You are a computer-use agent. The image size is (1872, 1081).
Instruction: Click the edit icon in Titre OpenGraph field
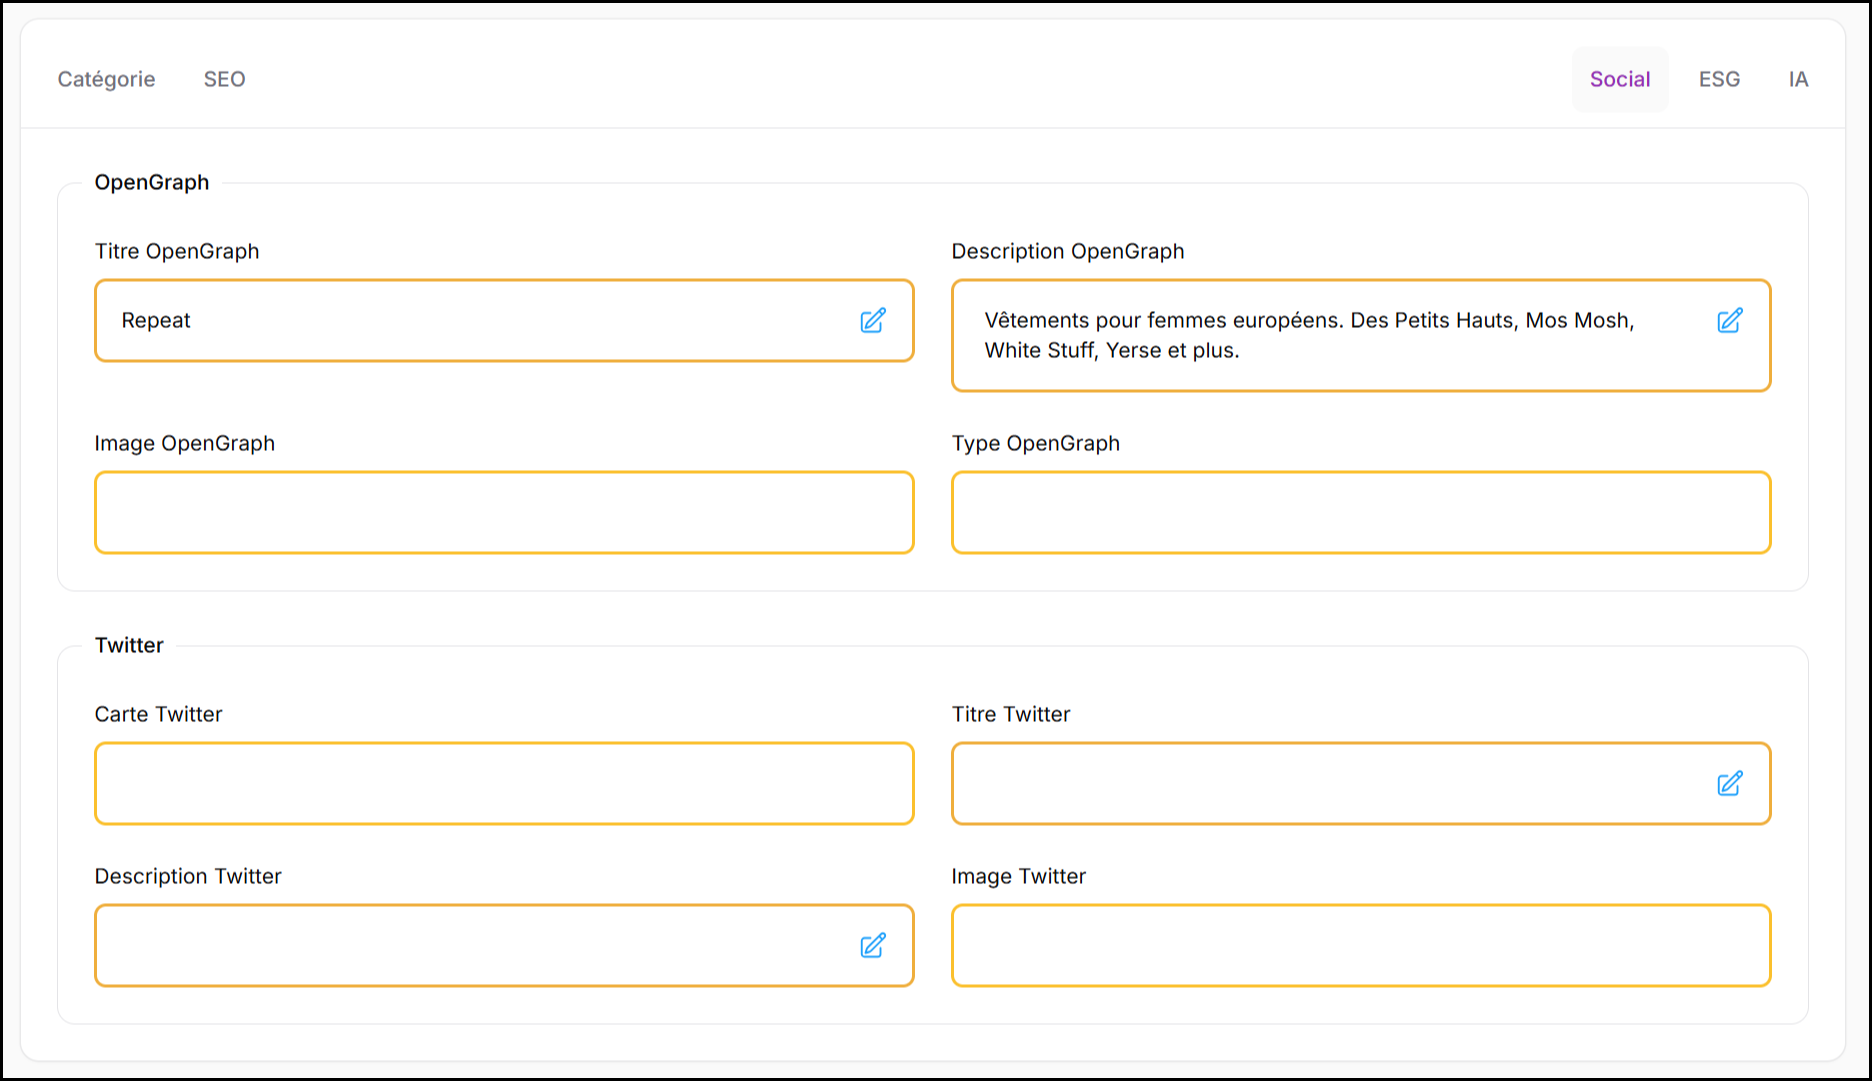point(872,320)
